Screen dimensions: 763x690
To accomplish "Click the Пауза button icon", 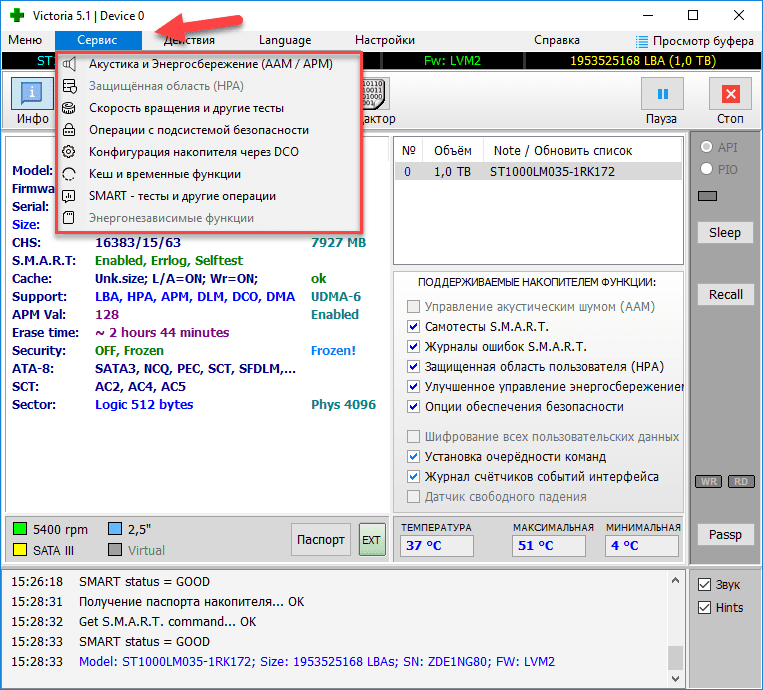I will [x=662, y=93].
